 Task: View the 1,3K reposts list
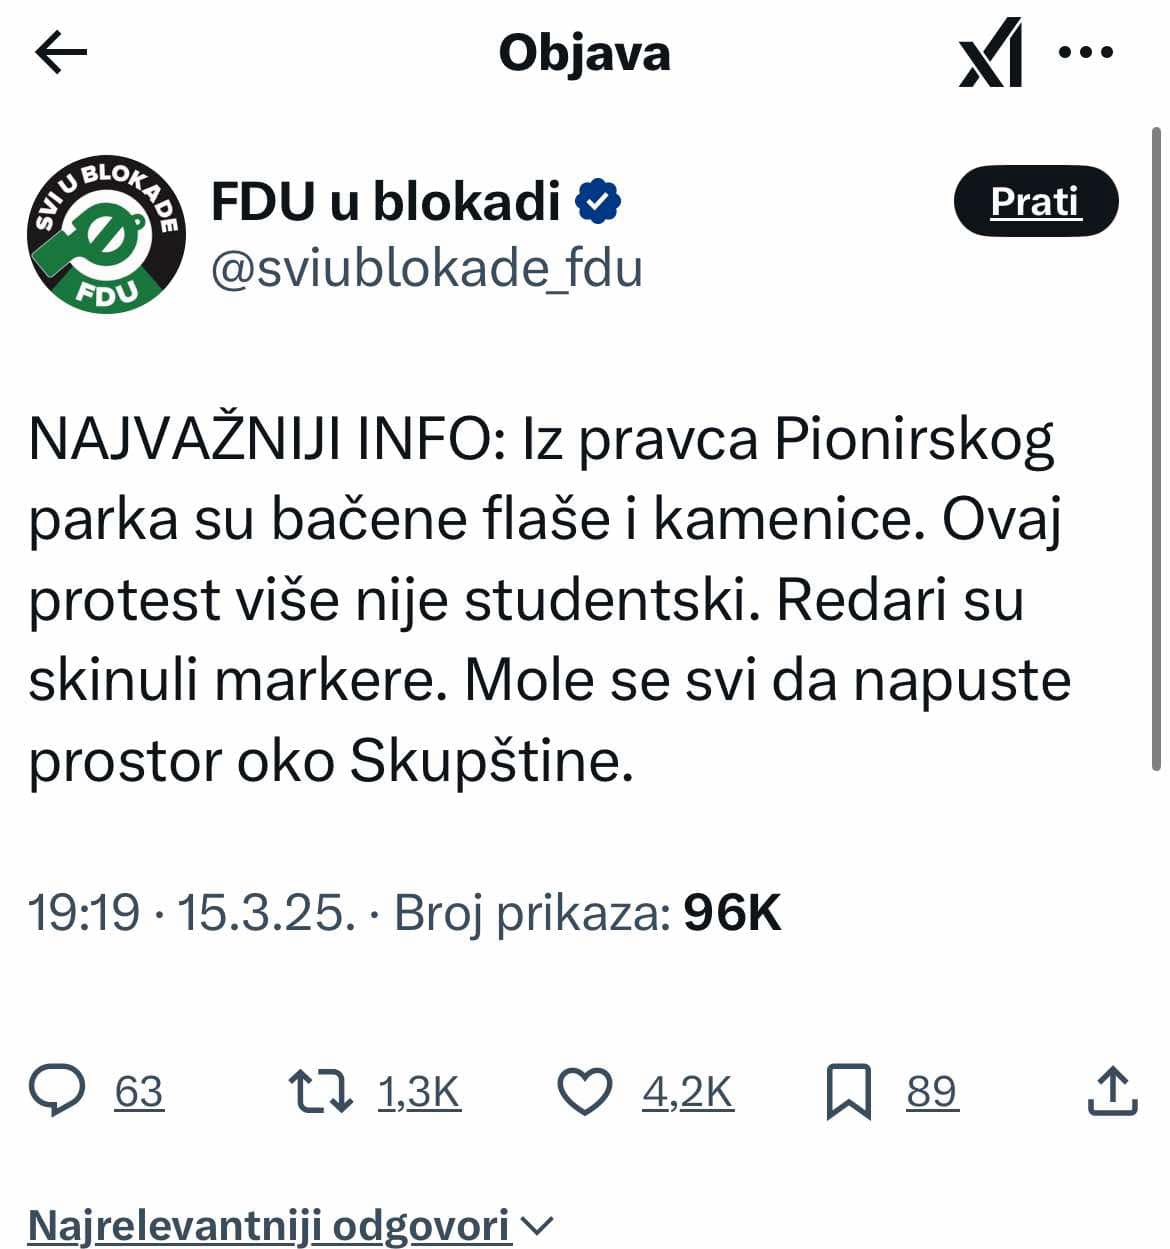point(419,1092)
